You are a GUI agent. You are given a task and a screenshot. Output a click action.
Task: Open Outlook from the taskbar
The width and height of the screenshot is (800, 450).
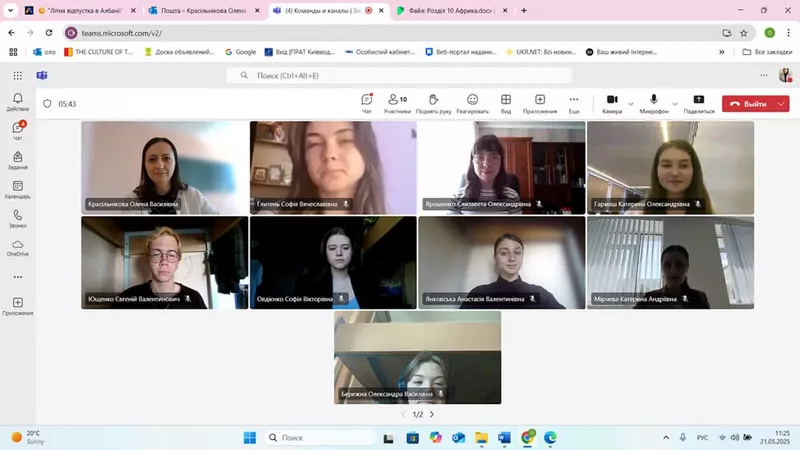click(x=458, y=438)
